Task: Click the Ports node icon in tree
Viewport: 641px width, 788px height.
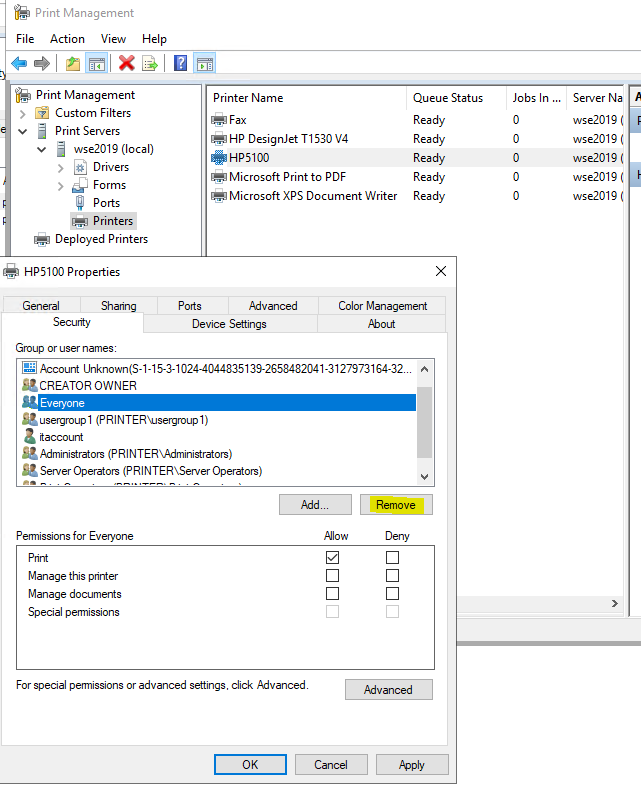Action: [80, 203]
